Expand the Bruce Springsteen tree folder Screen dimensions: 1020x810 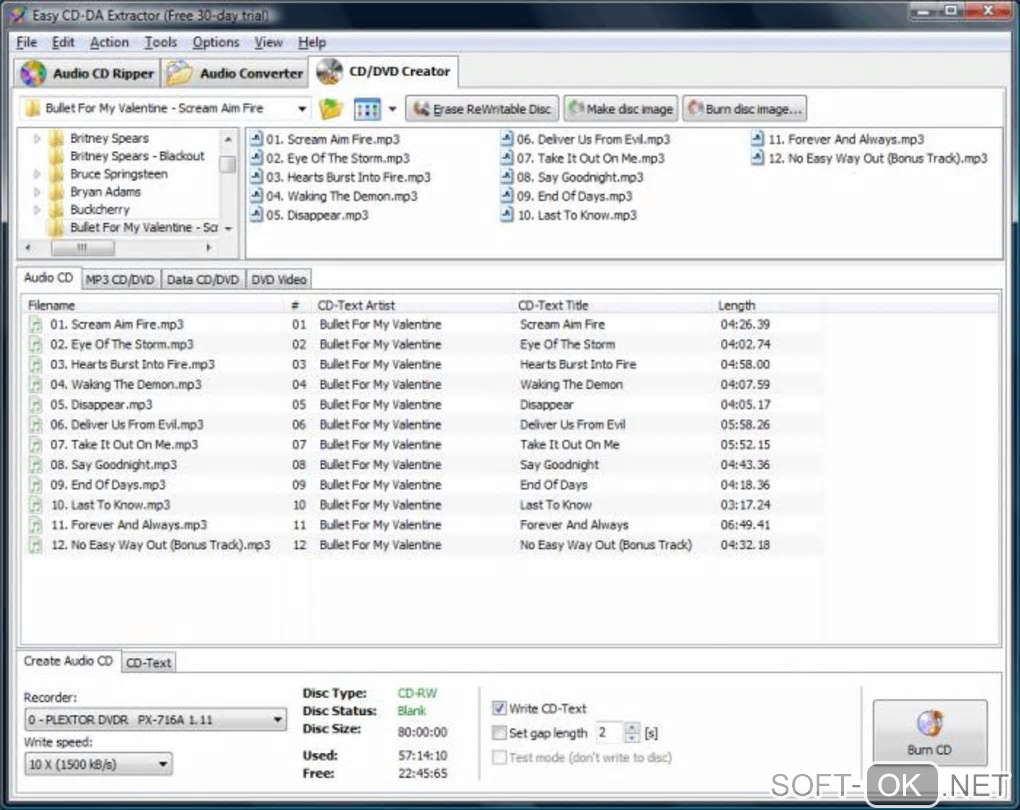pyautogui.click(x=37, y=174)
